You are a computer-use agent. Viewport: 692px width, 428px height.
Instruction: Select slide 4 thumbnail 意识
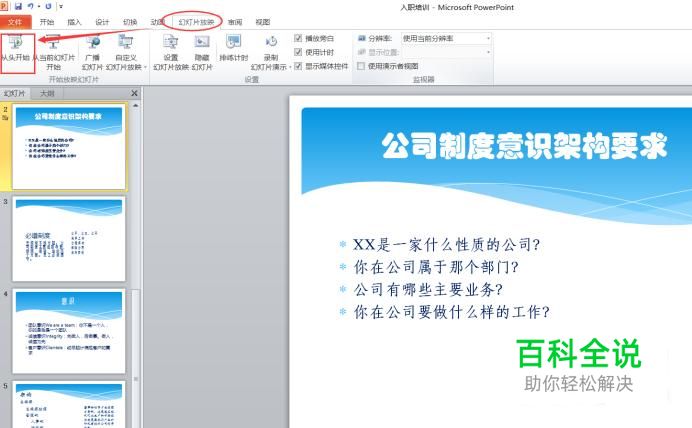69,331
